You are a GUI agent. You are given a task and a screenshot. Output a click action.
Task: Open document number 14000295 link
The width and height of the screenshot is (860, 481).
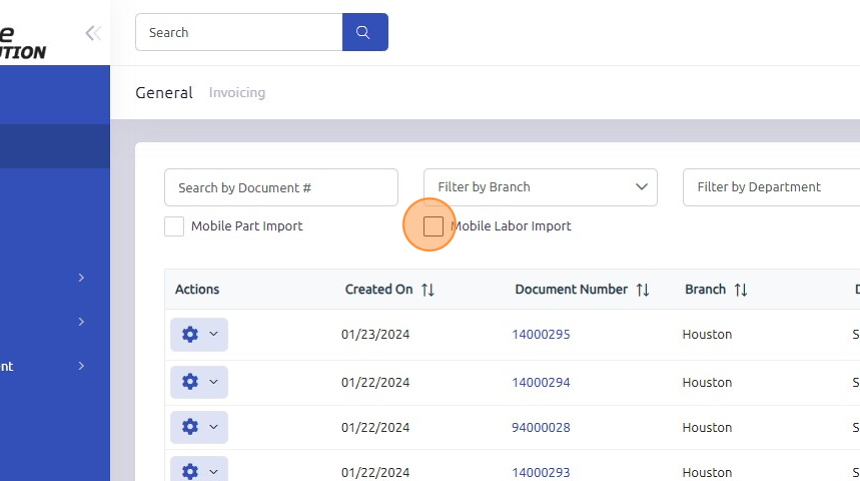click(x=541, y=334)
